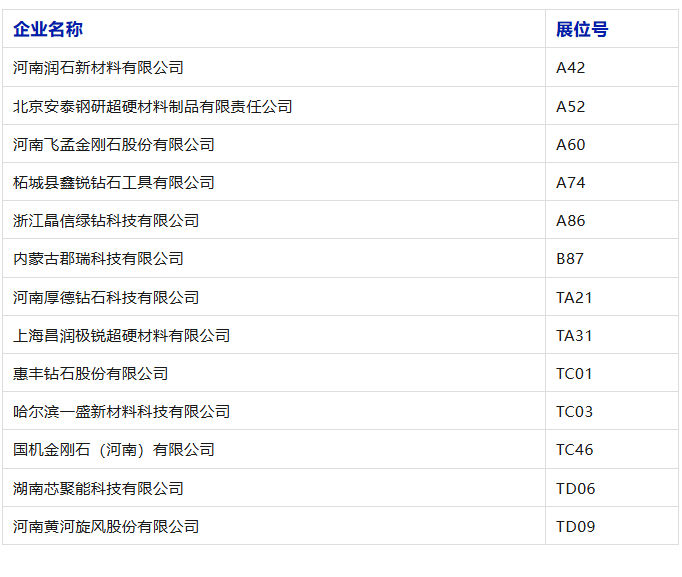Select 北京安泰钢研超硬材料制品有限责任公司 row text
The height and width of the screenshot is (577, 682).
pos(153,107)
